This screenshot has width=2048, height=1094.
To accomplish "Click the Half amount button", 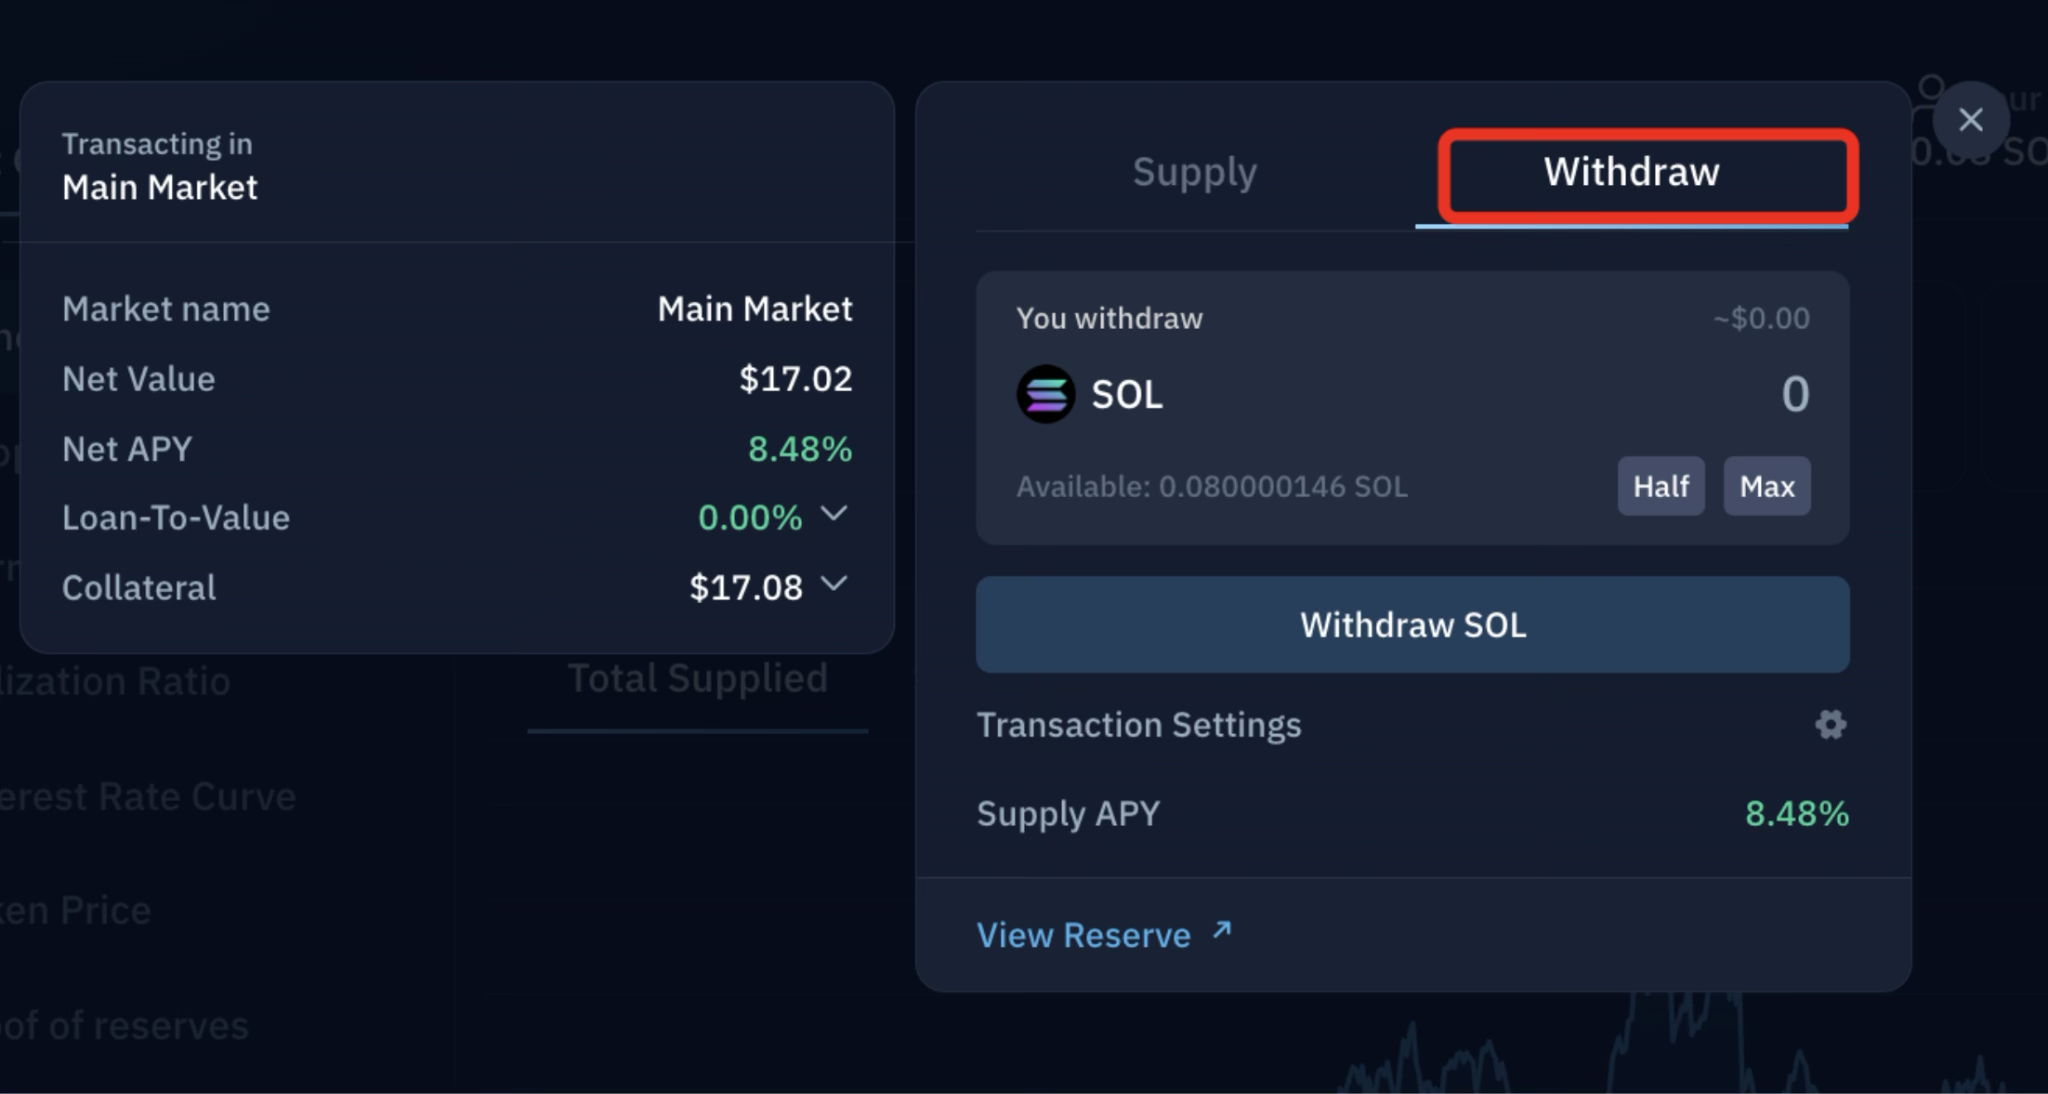I will tap(1660, 486).
